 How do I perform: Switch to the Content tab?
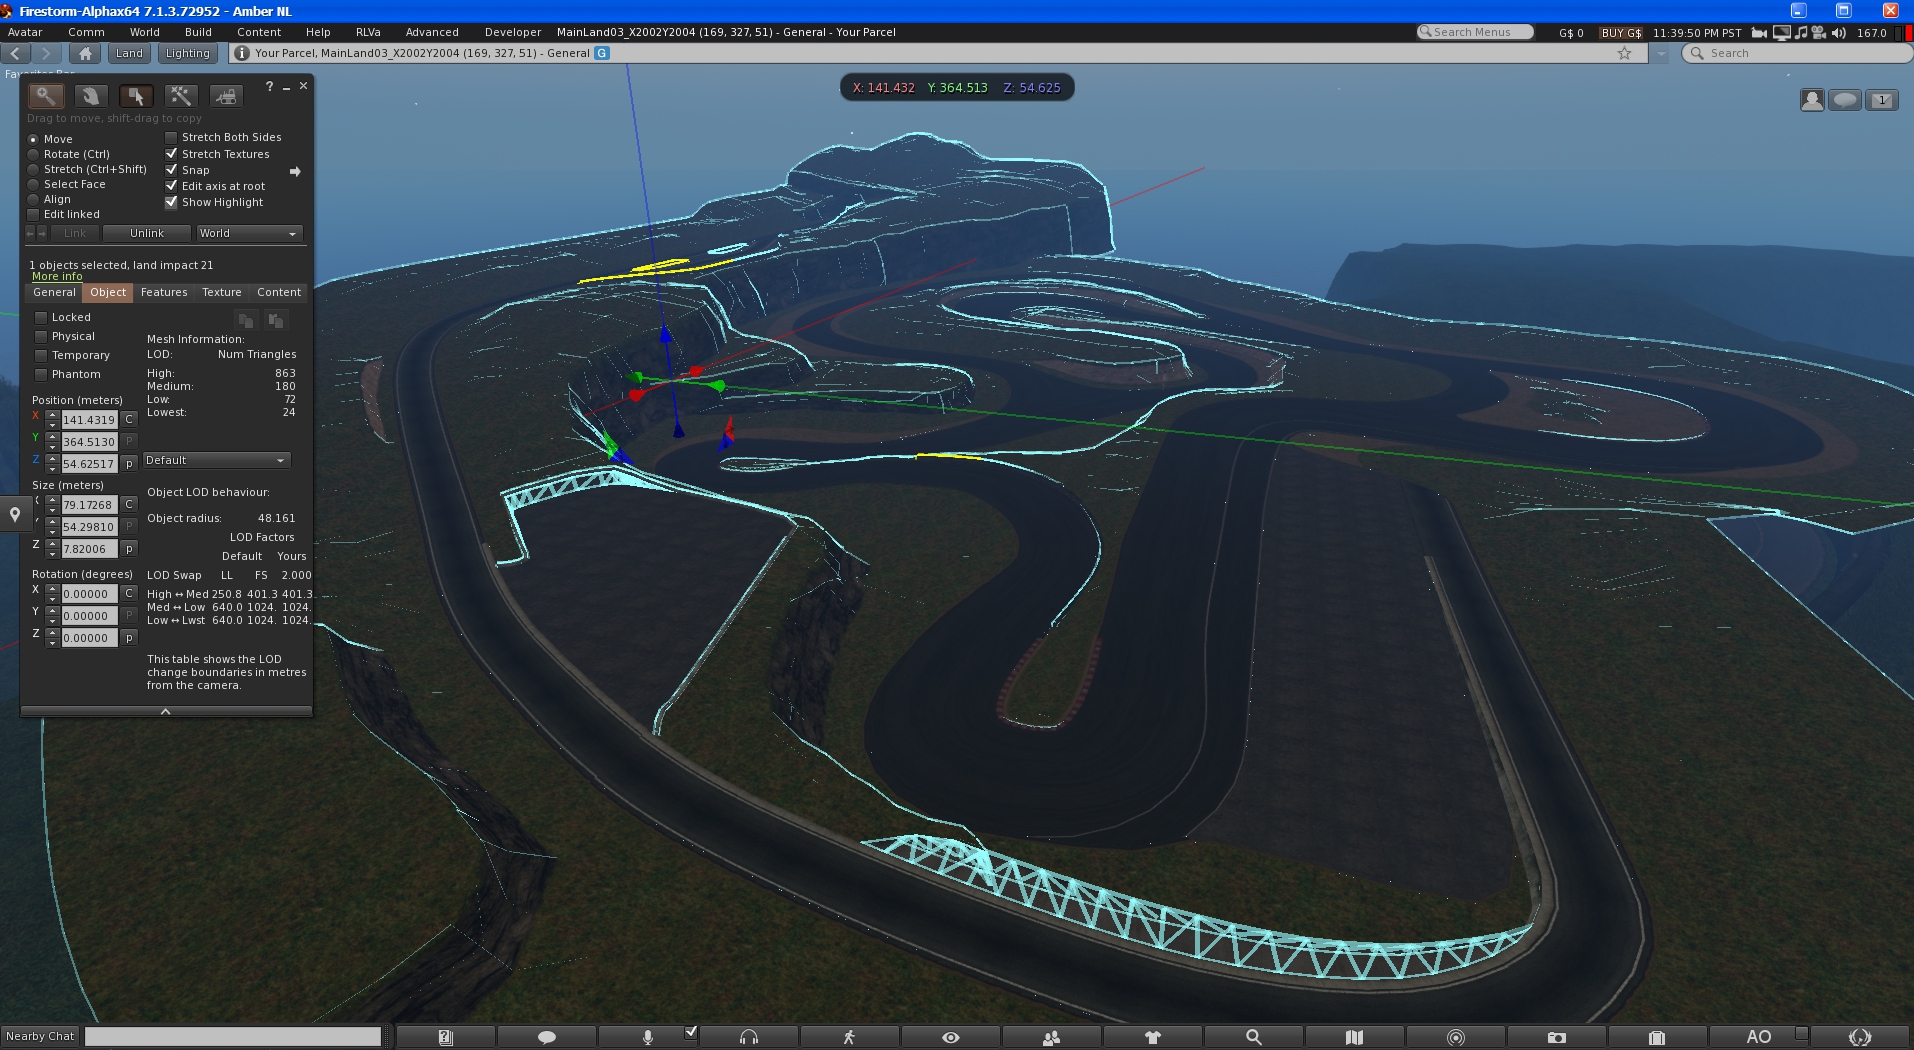click(x=279, y=292)
